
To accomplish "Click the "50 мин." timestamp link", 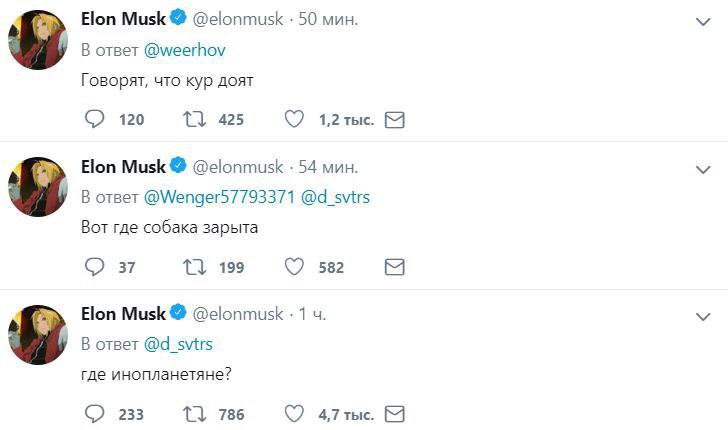I will [329, 19].
